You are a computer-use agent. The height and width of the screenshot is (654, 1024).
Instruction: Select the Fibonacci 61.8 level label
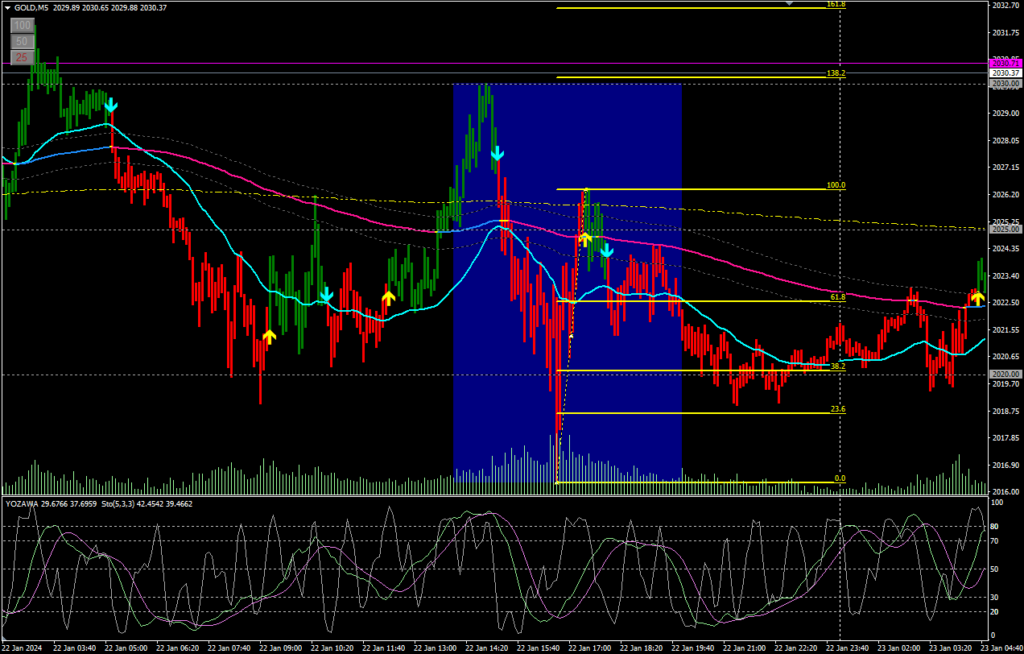pyautogui.click(x=837, y=297)
